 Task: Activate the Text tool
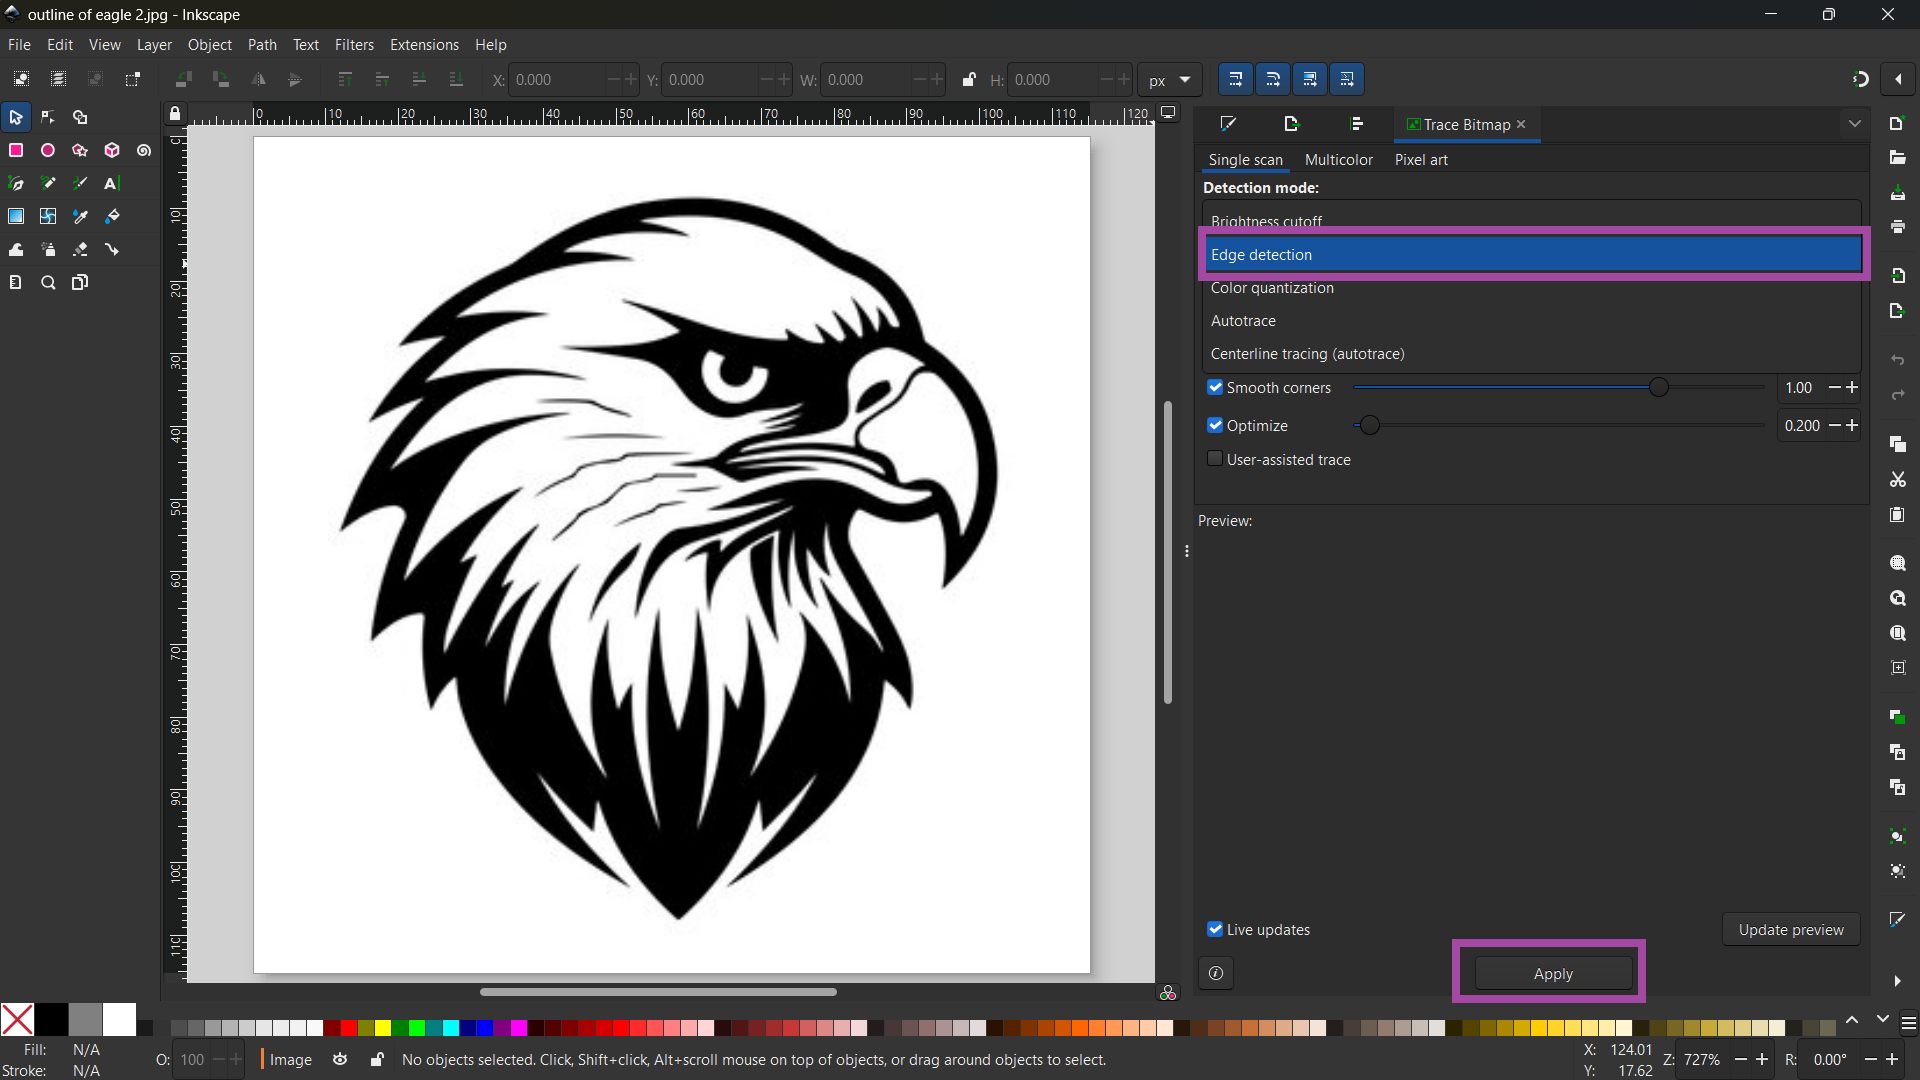click(112, 183)
